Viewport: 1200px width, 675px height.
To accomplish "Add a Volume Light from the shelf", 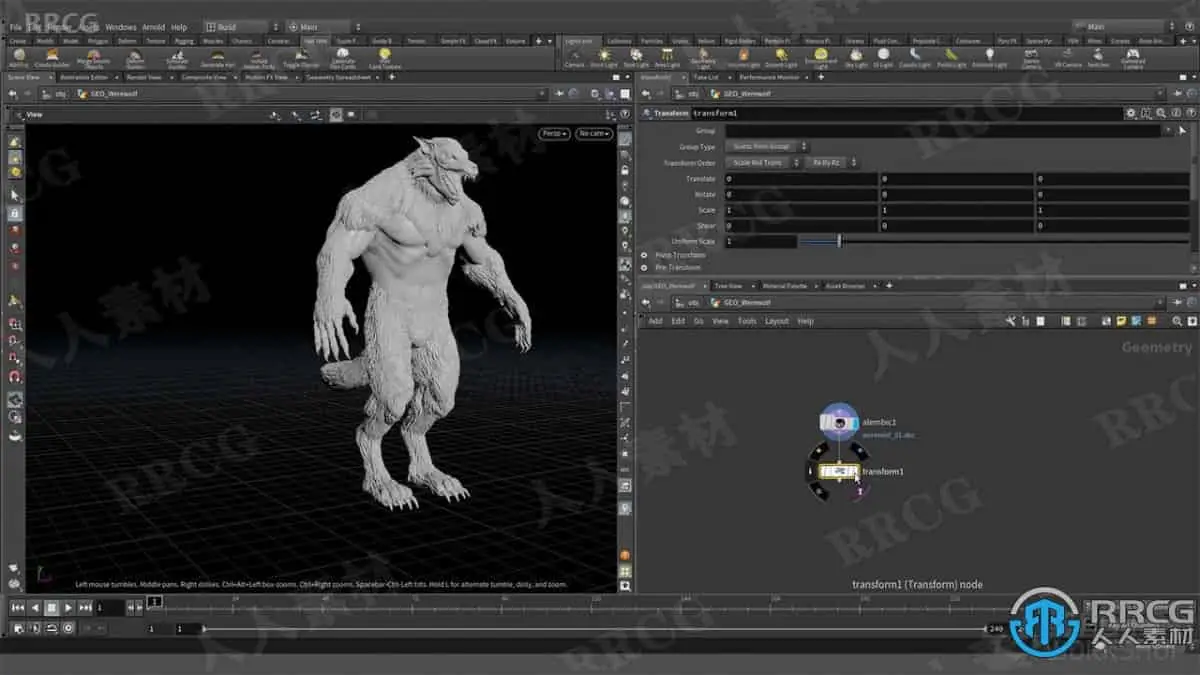I will point(743,58).
